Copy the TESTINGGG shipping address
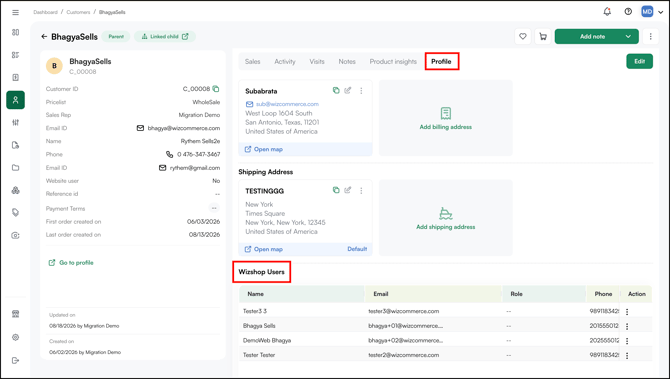 tap(336, 190)
